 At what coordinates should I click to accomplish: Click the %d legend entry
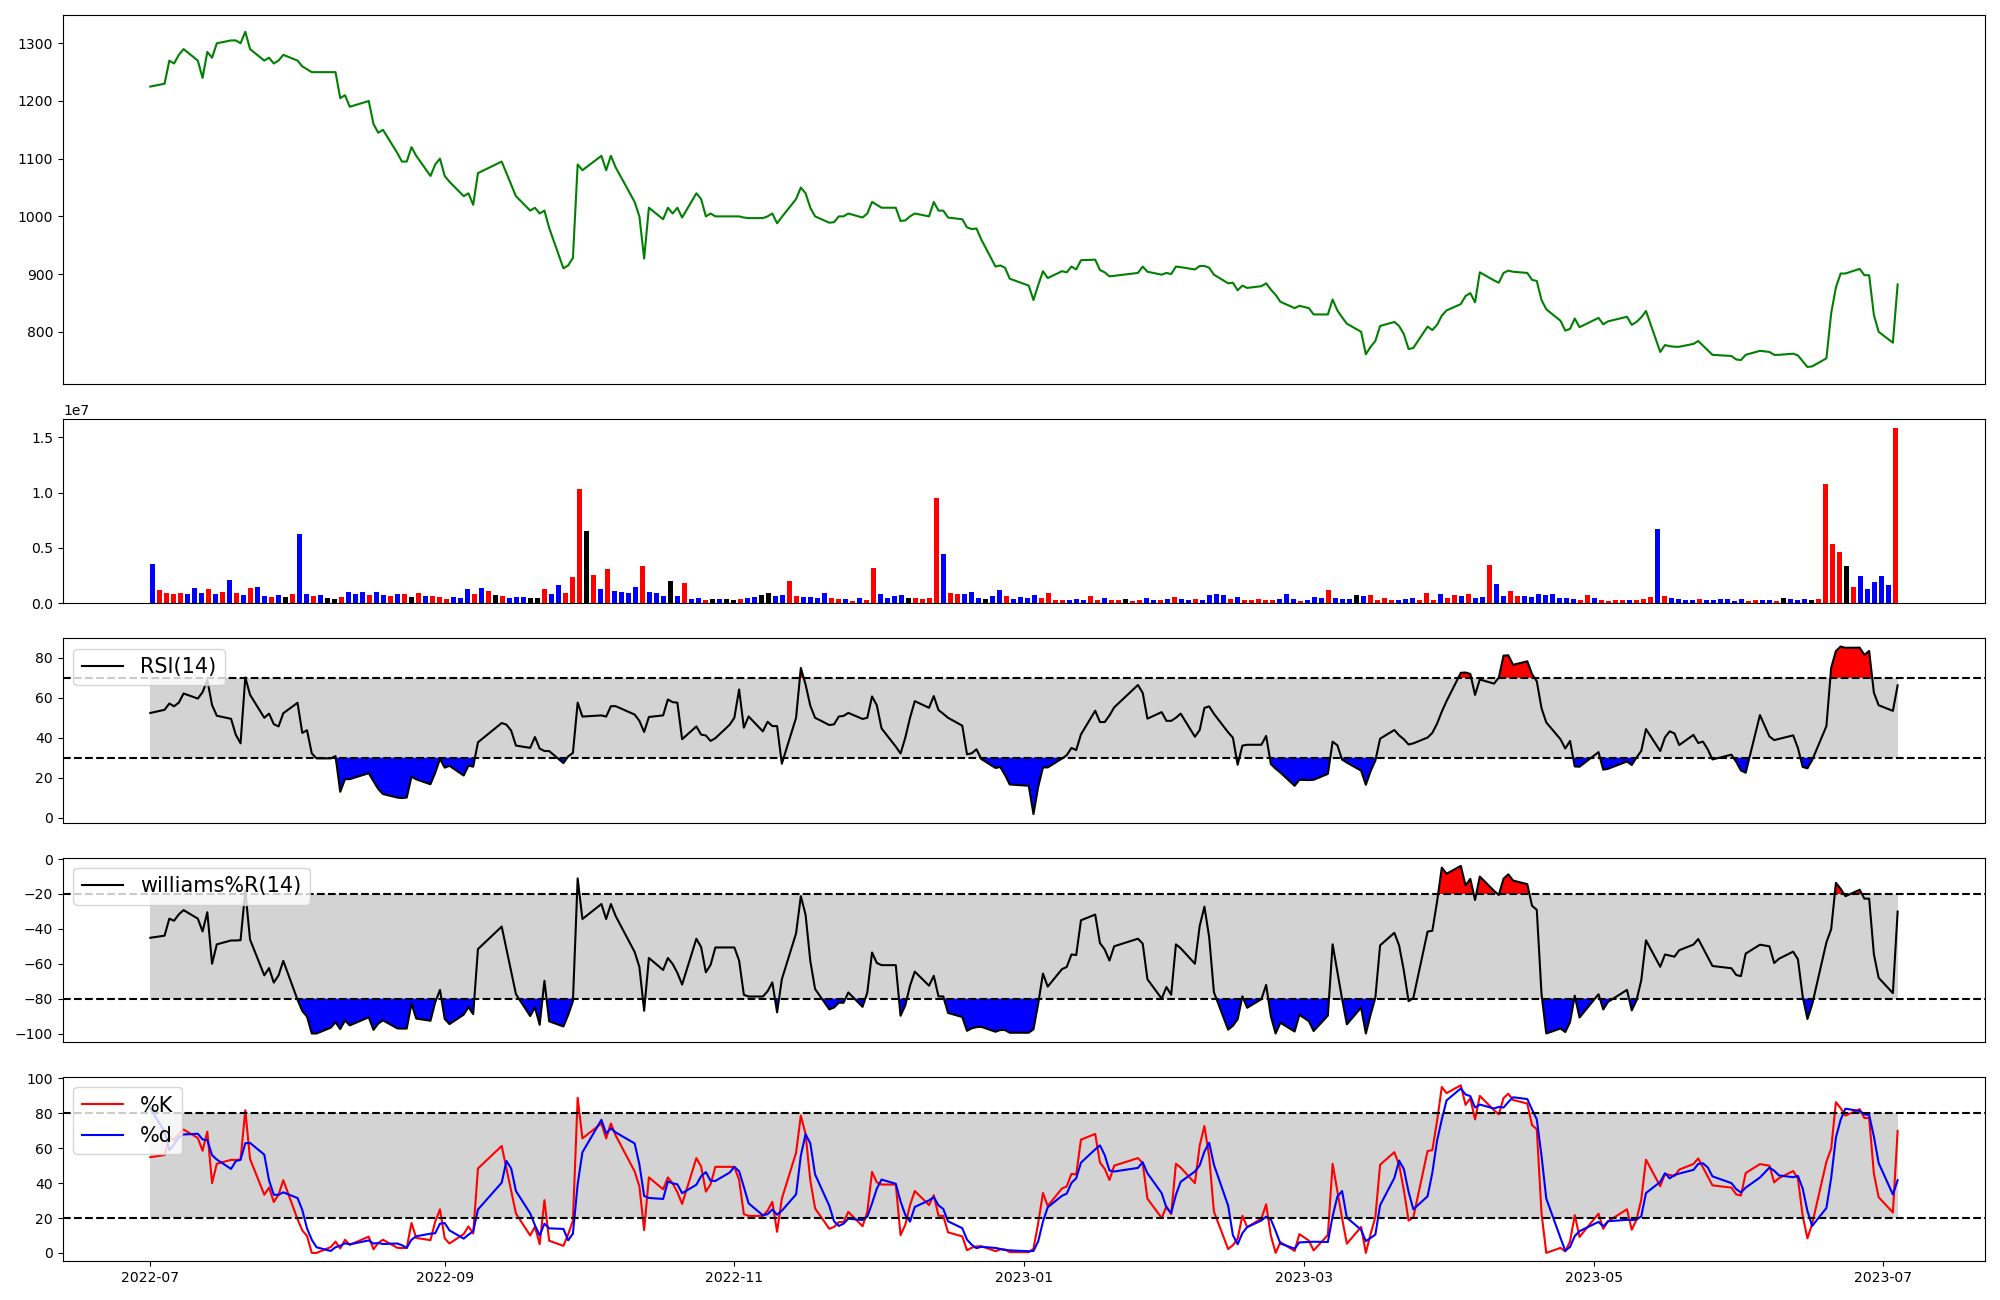[155, 1134]
